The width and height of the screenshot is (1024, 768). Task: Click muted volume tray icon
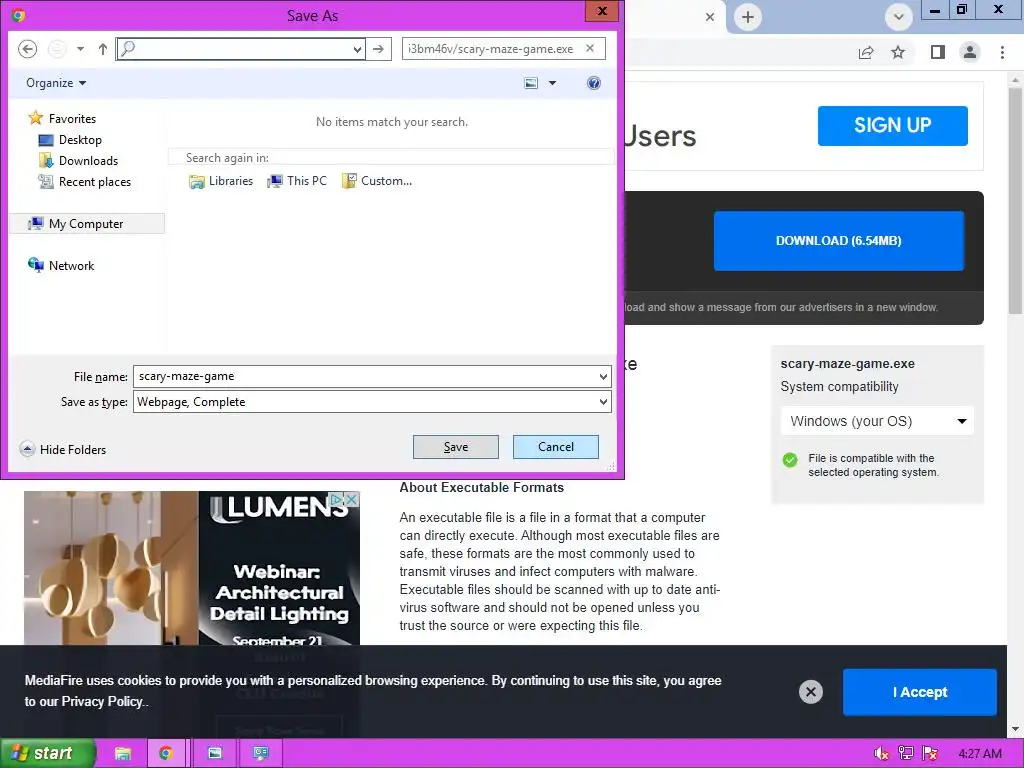(881, 754)
